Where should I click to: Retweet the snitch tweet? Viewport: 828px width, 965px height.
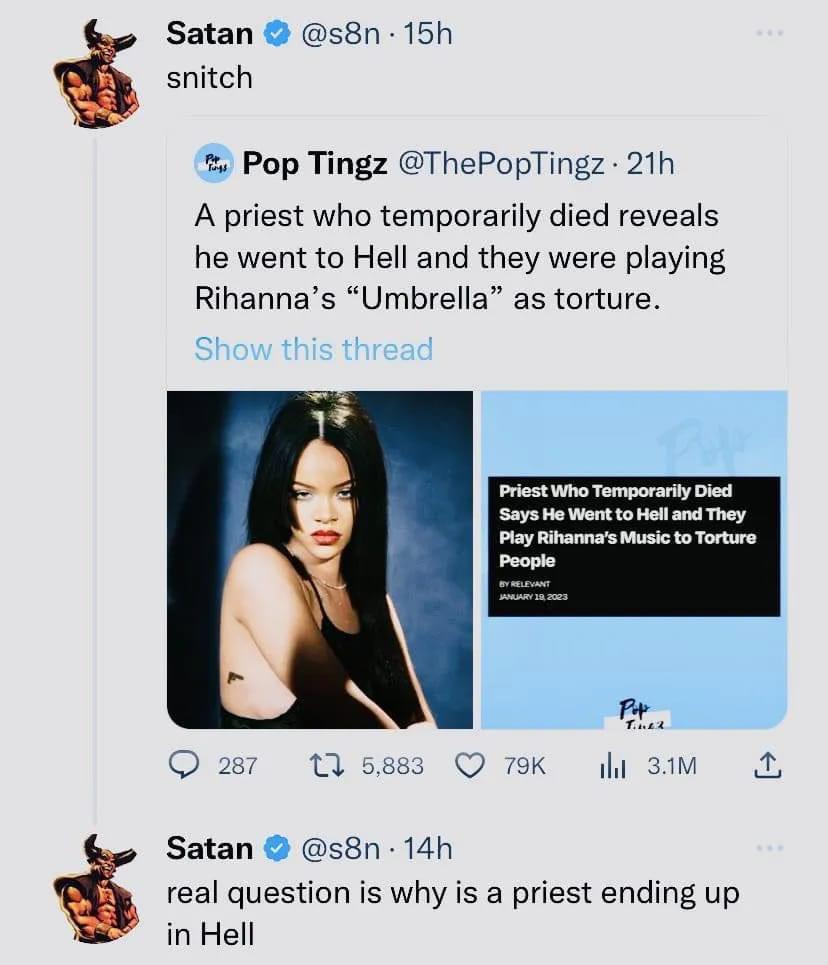325,766
